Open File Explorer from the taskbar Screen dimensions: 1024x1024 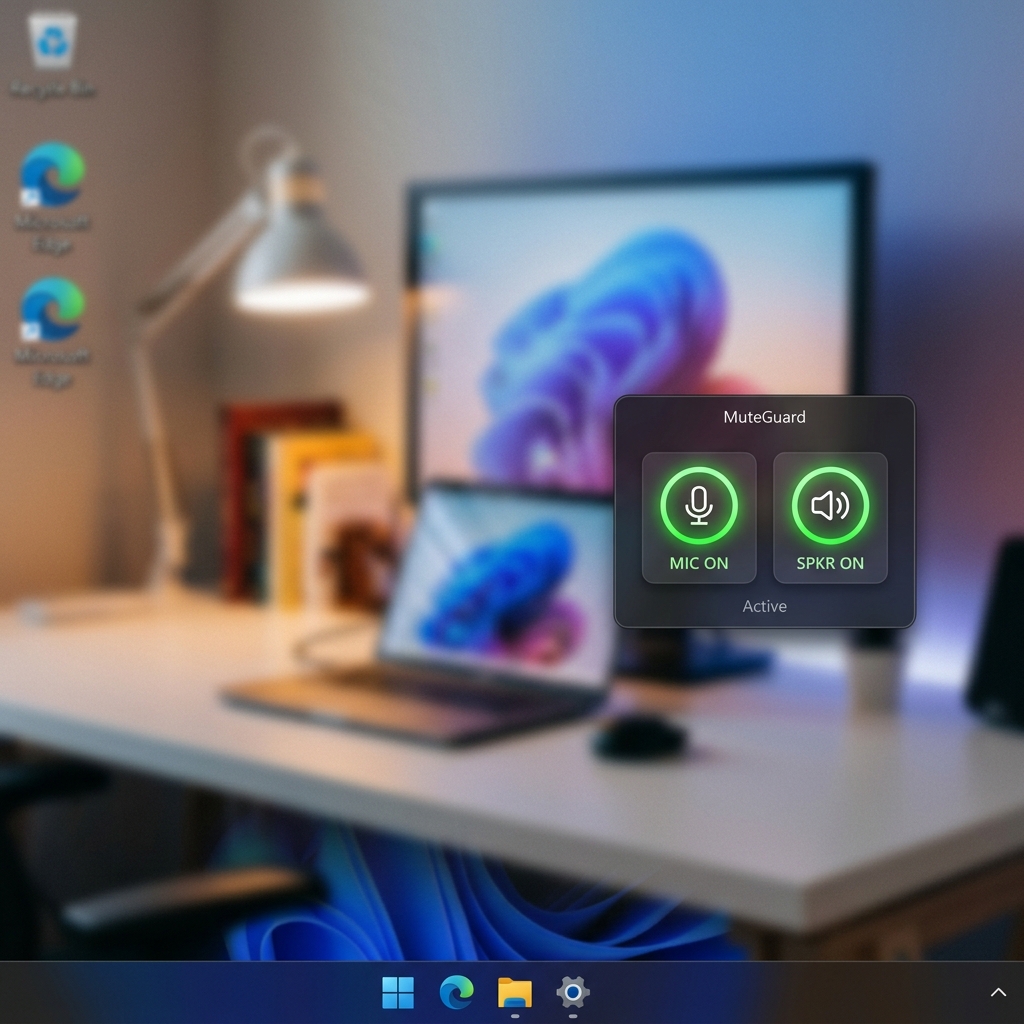pyautogui.click(x=513, y=994)
